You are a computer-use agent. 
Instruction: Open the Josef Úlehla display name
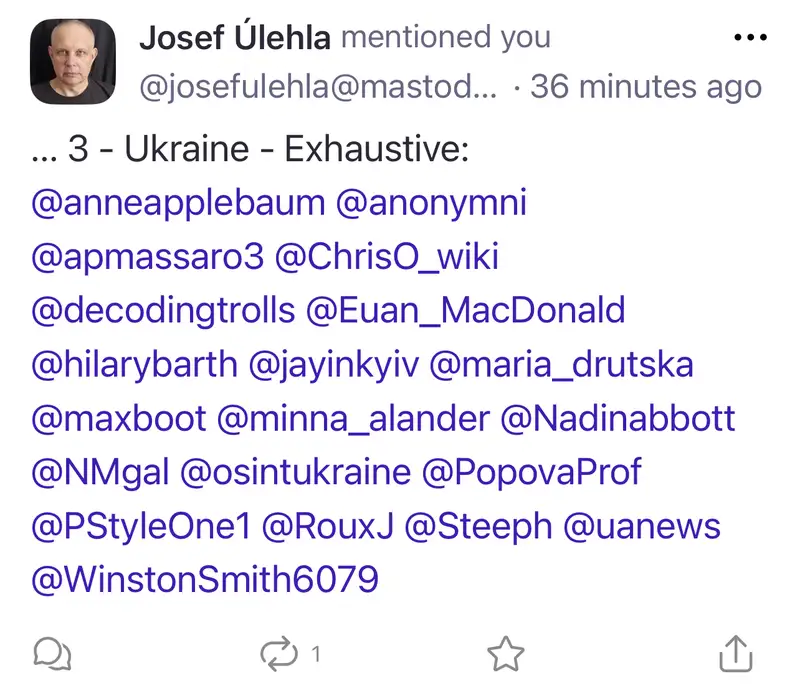tap(235, 38)
